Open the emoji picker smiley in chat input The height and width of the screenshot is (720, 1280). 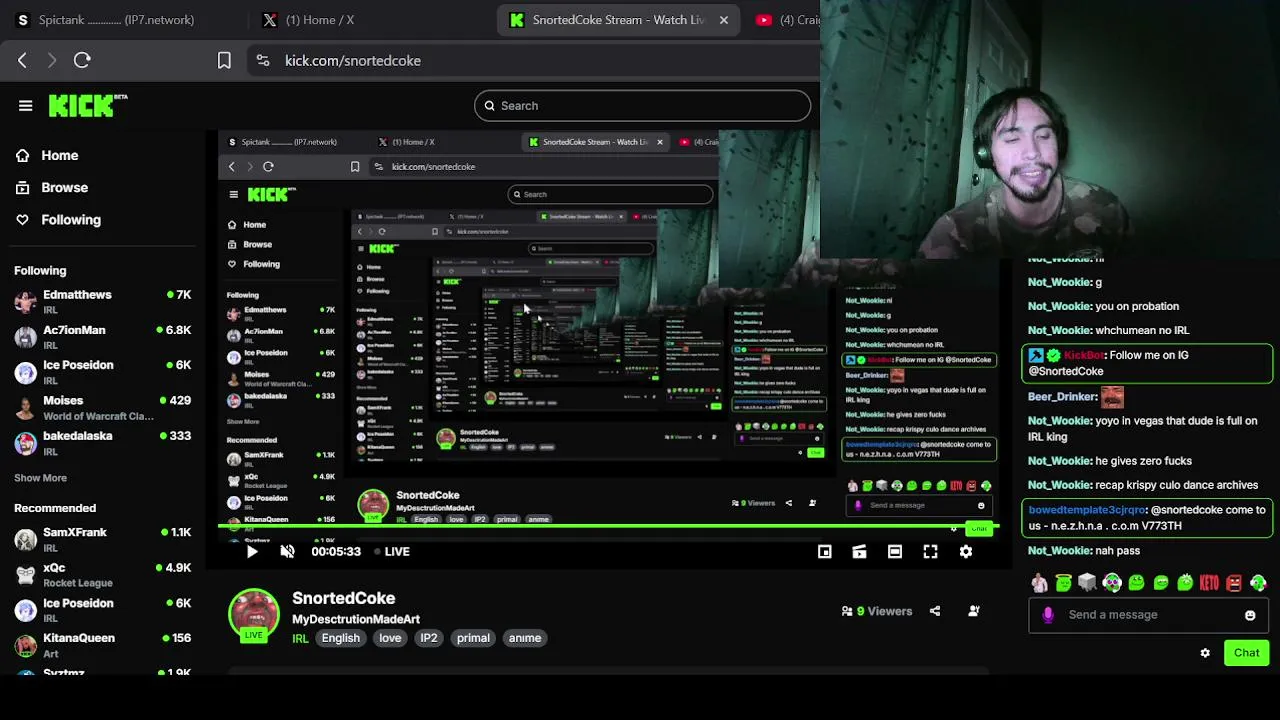pyautogui.click(x=1250, y=615)
